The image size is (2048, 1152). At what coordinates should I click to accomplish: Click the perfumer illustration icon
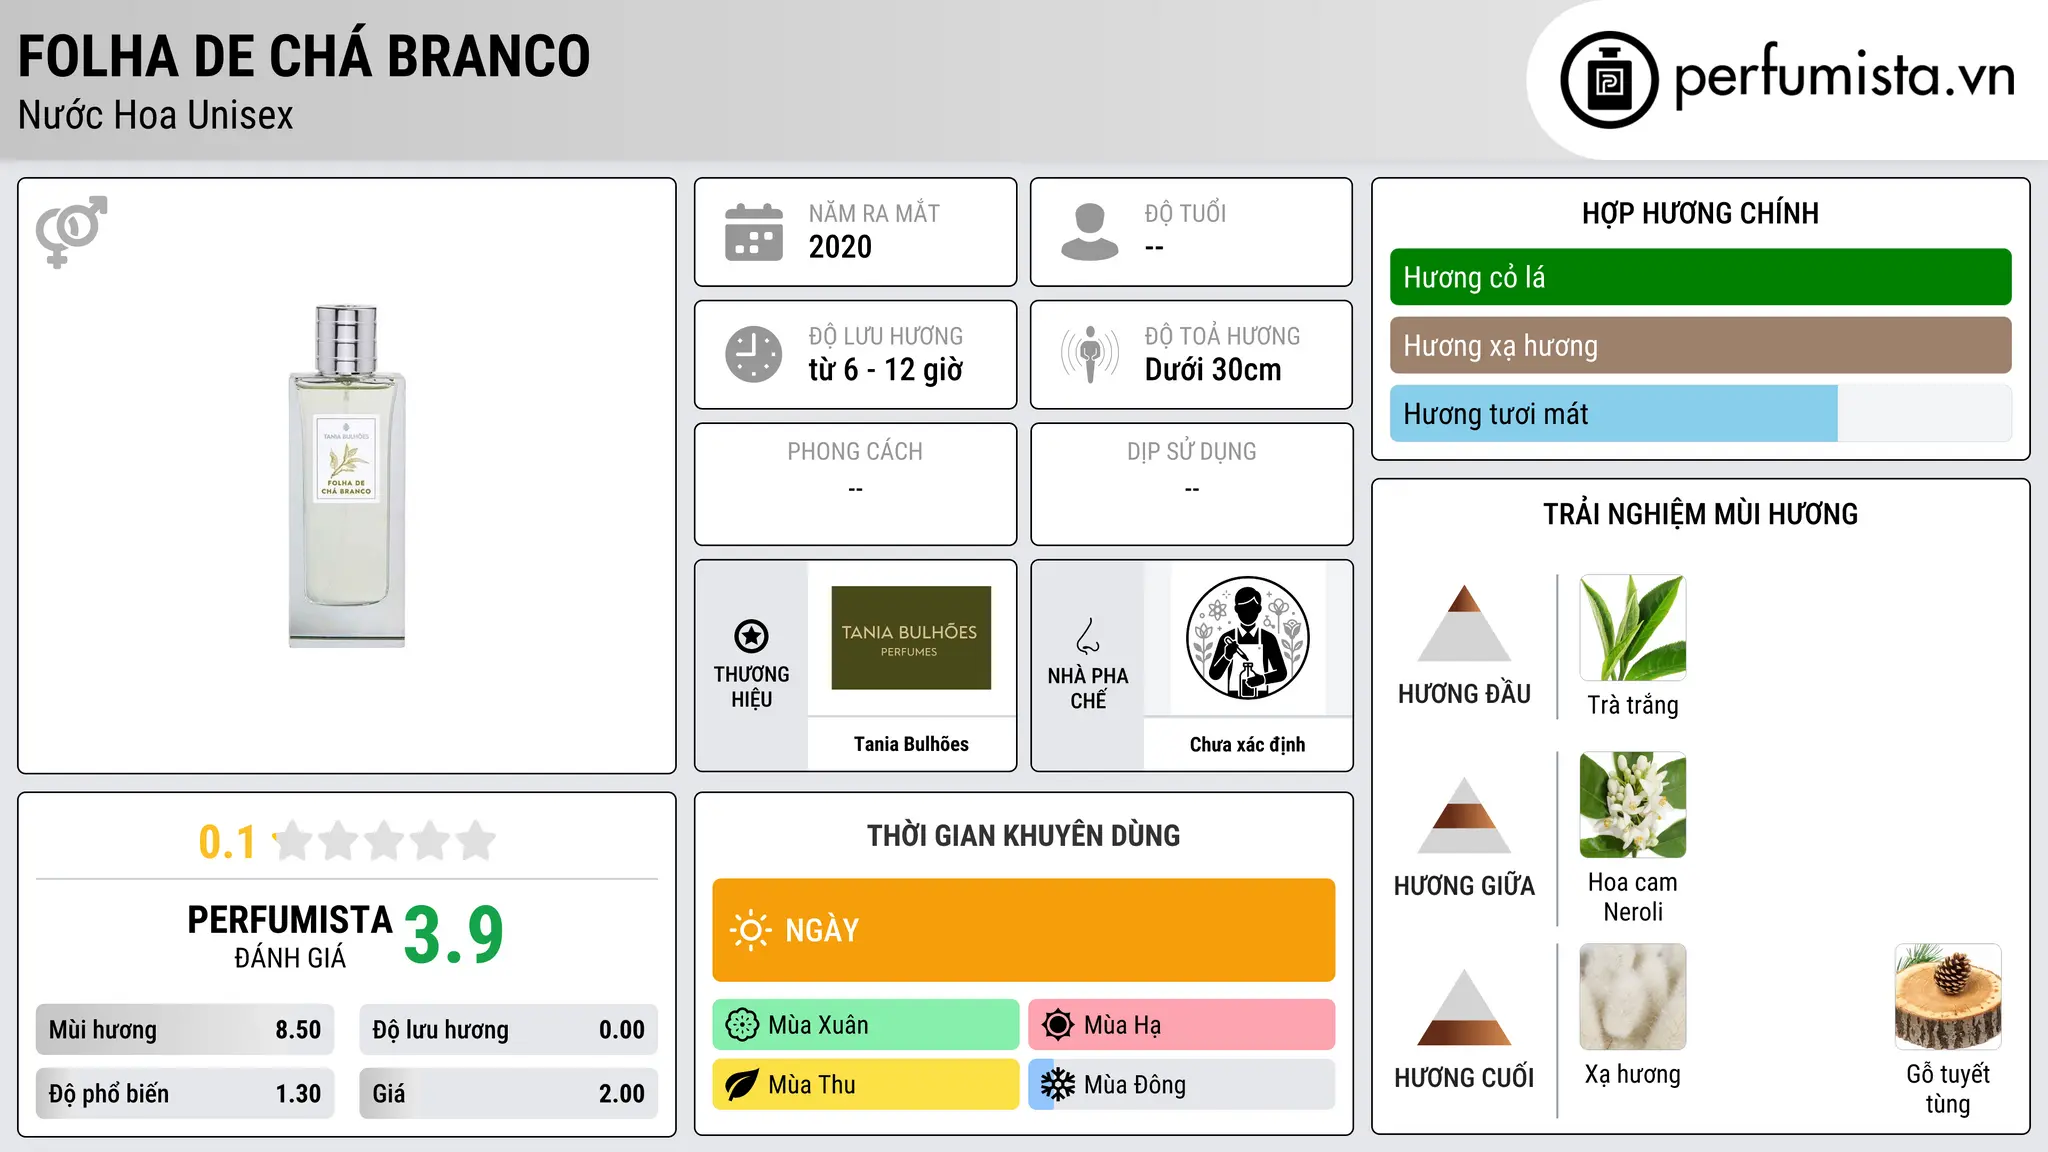(x=1247, y=638)
